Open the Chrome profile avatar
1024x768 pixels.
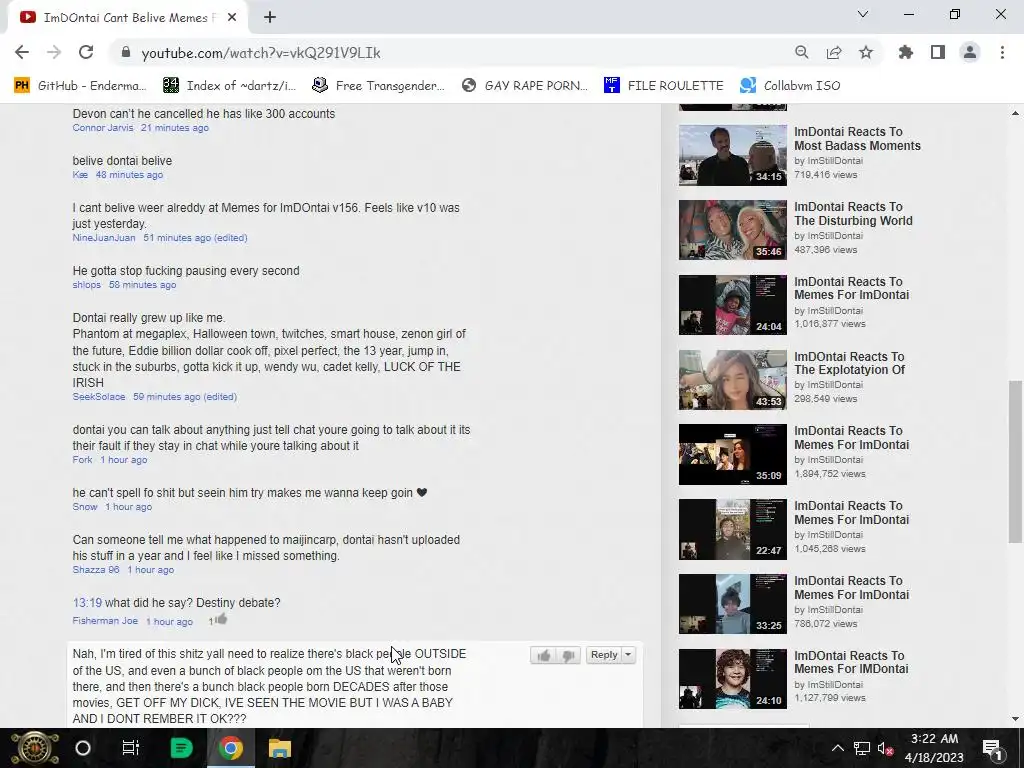pos(970,52)
